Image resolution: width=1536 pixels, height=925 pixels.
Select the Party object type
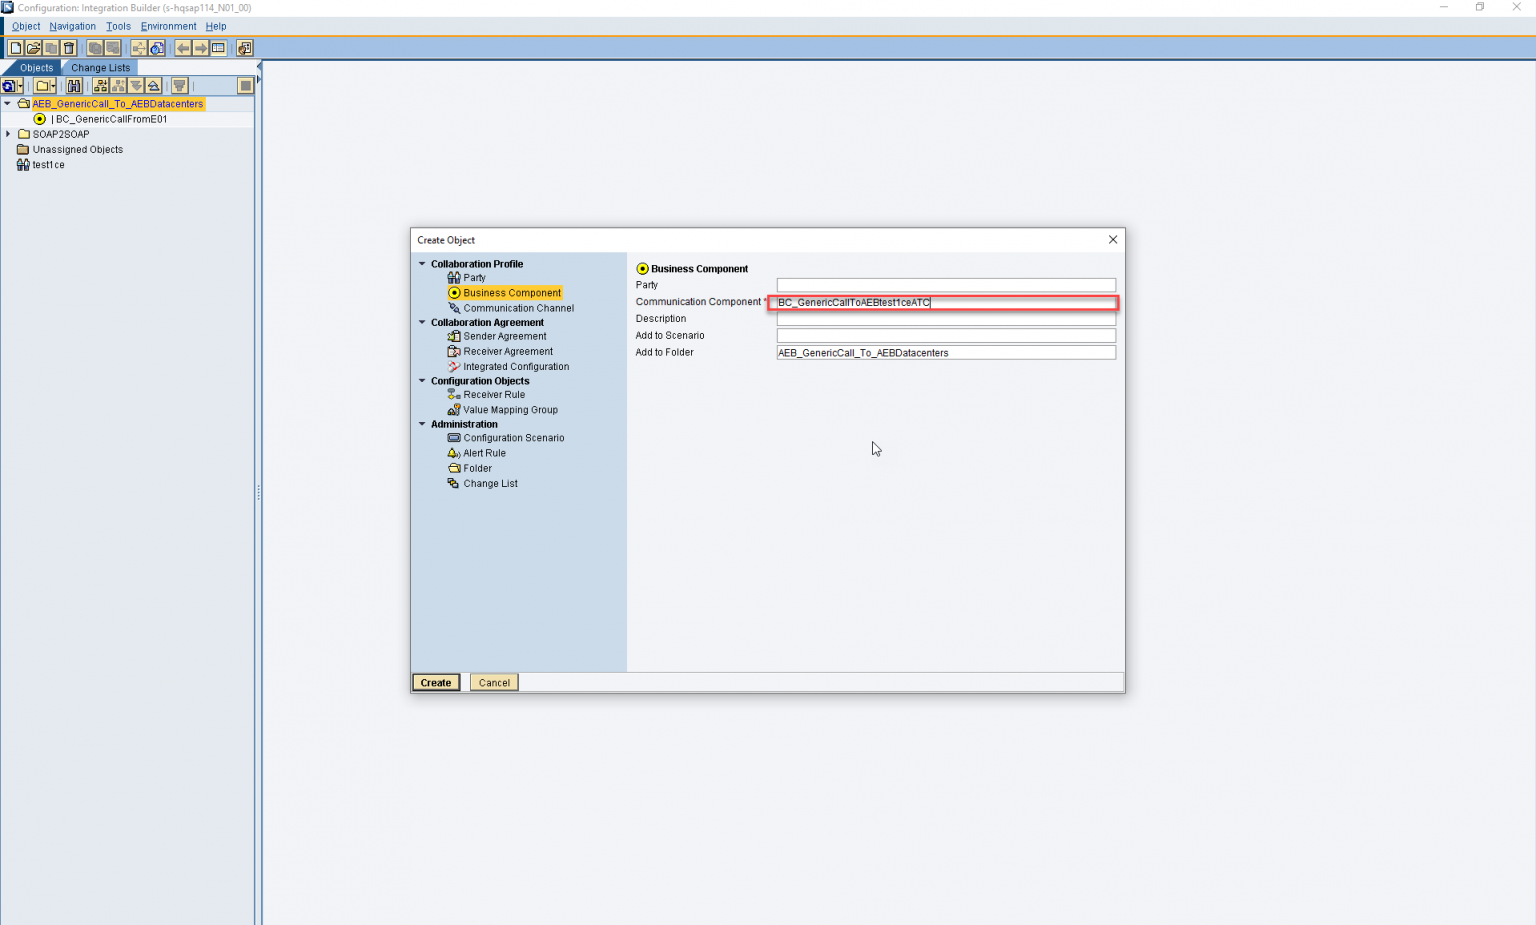click(473, 277)
